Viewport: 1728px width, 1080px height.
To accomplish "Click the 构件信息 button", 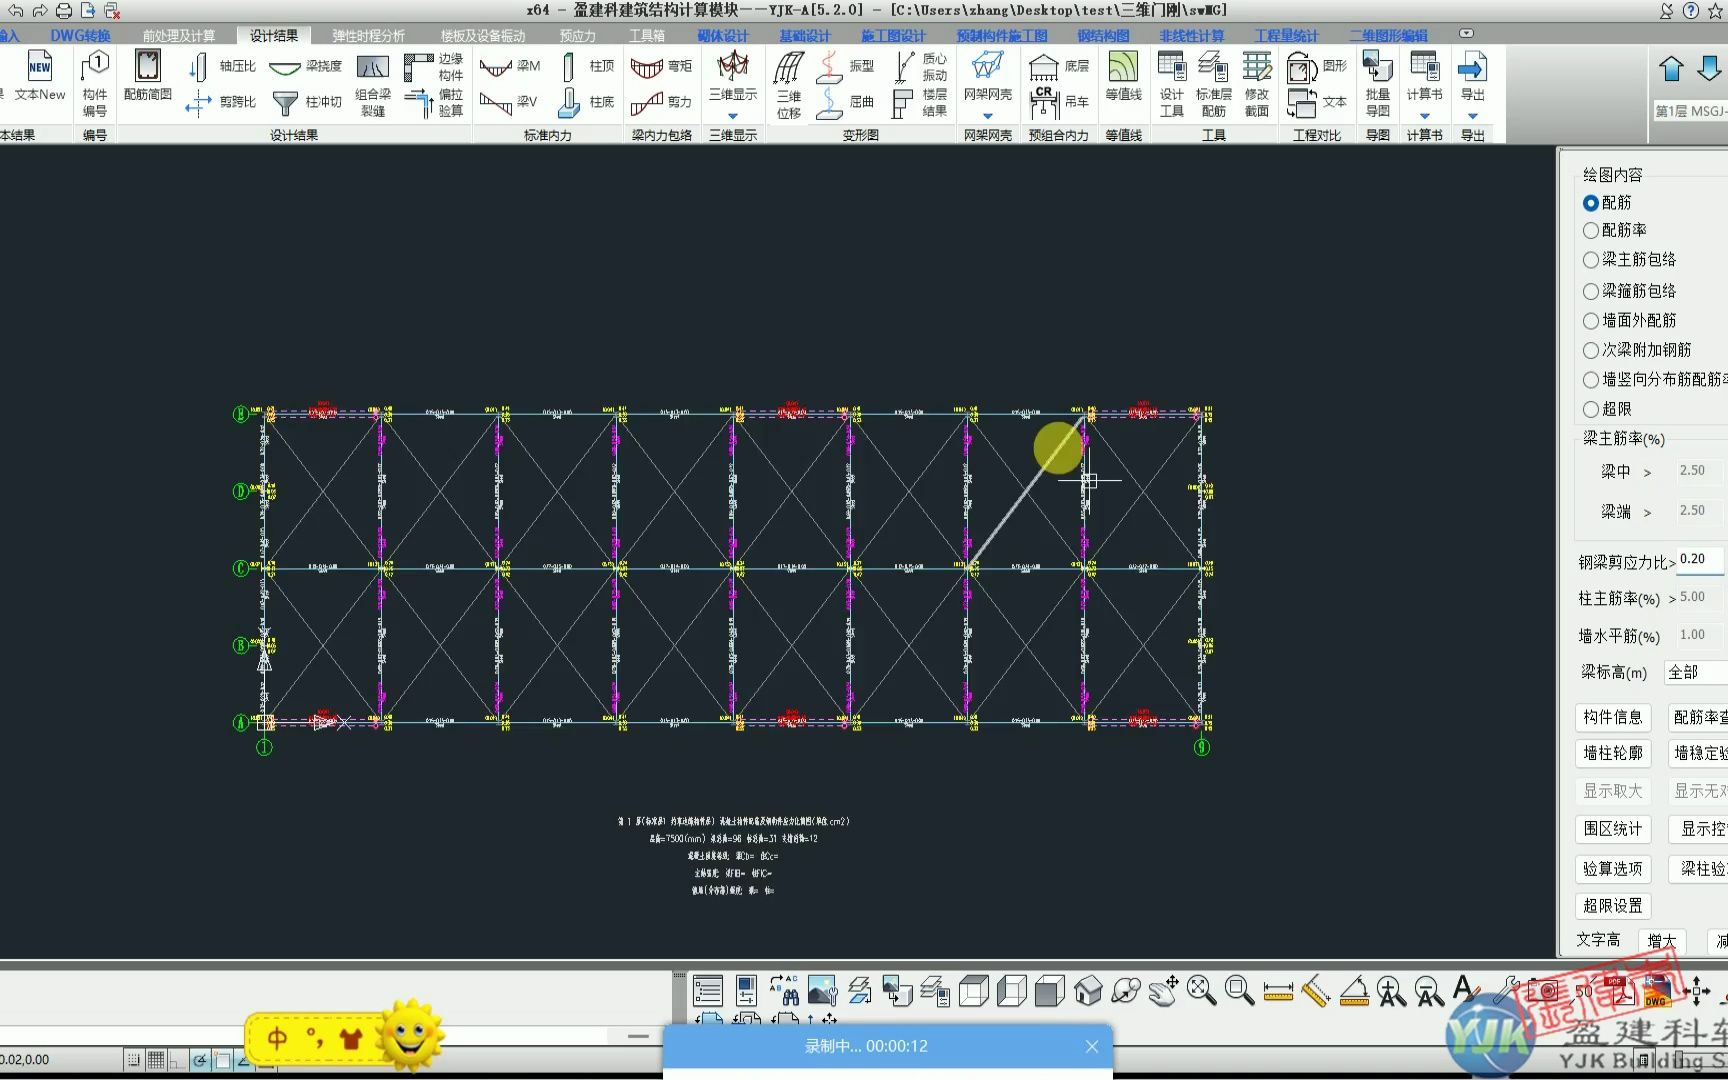I will coord(1613,717).
